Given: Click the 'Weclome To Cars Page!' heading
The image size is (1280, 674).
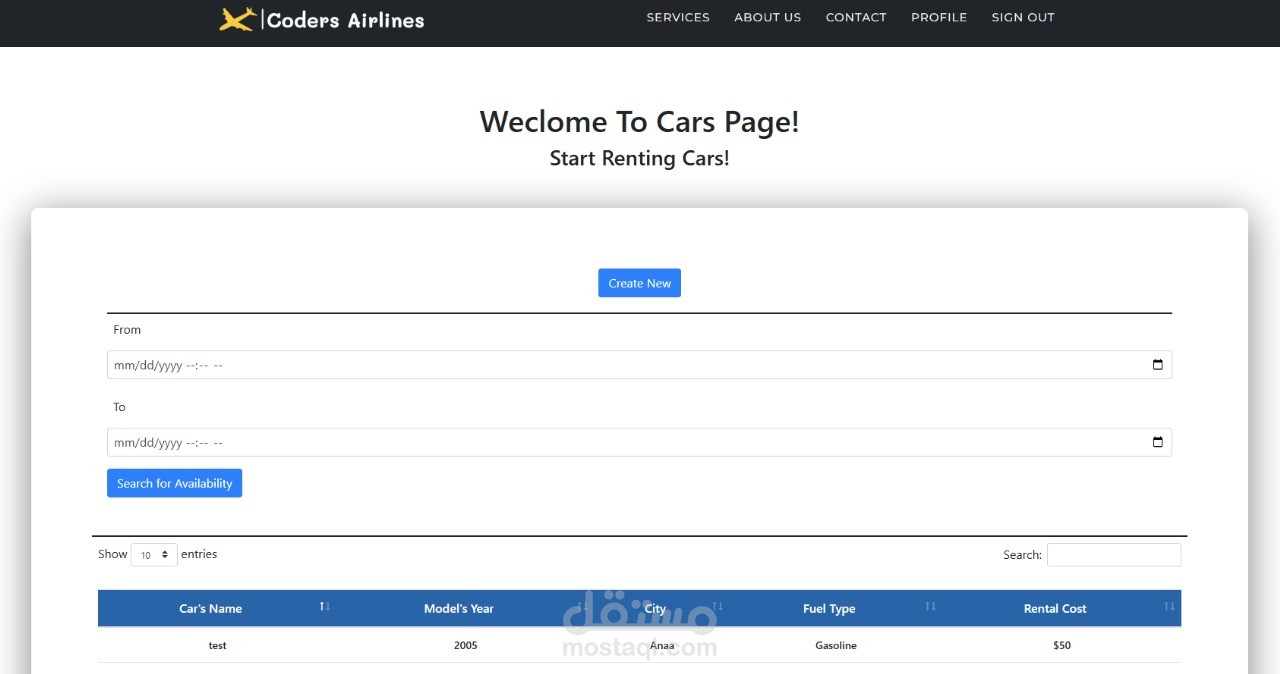Looking at the screenshot, I should coord(640,122).
